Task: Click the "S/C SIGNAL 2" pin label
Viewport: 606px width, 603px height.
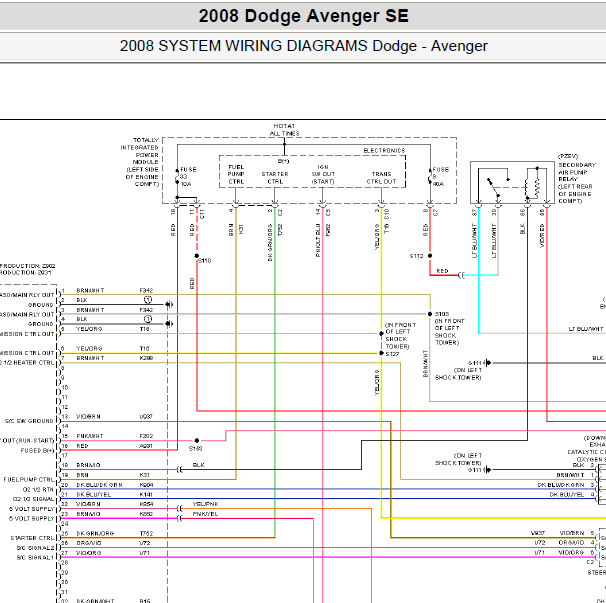Action: coord(36,548)
